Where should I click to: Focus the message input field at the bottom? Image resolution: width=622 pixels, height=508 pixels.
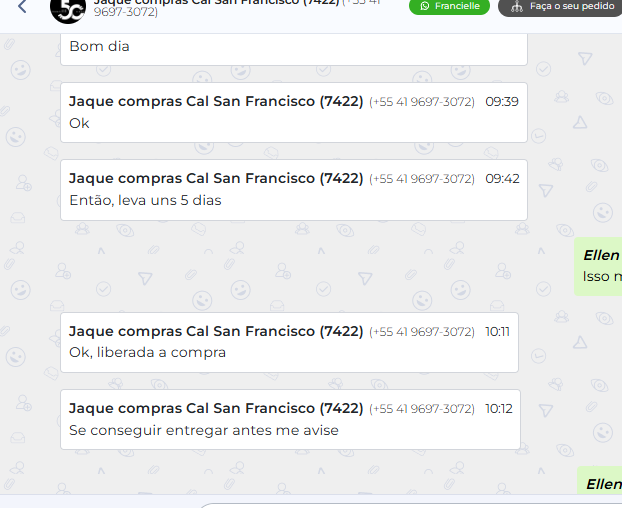pyautogui.click(x=410, y=503)
